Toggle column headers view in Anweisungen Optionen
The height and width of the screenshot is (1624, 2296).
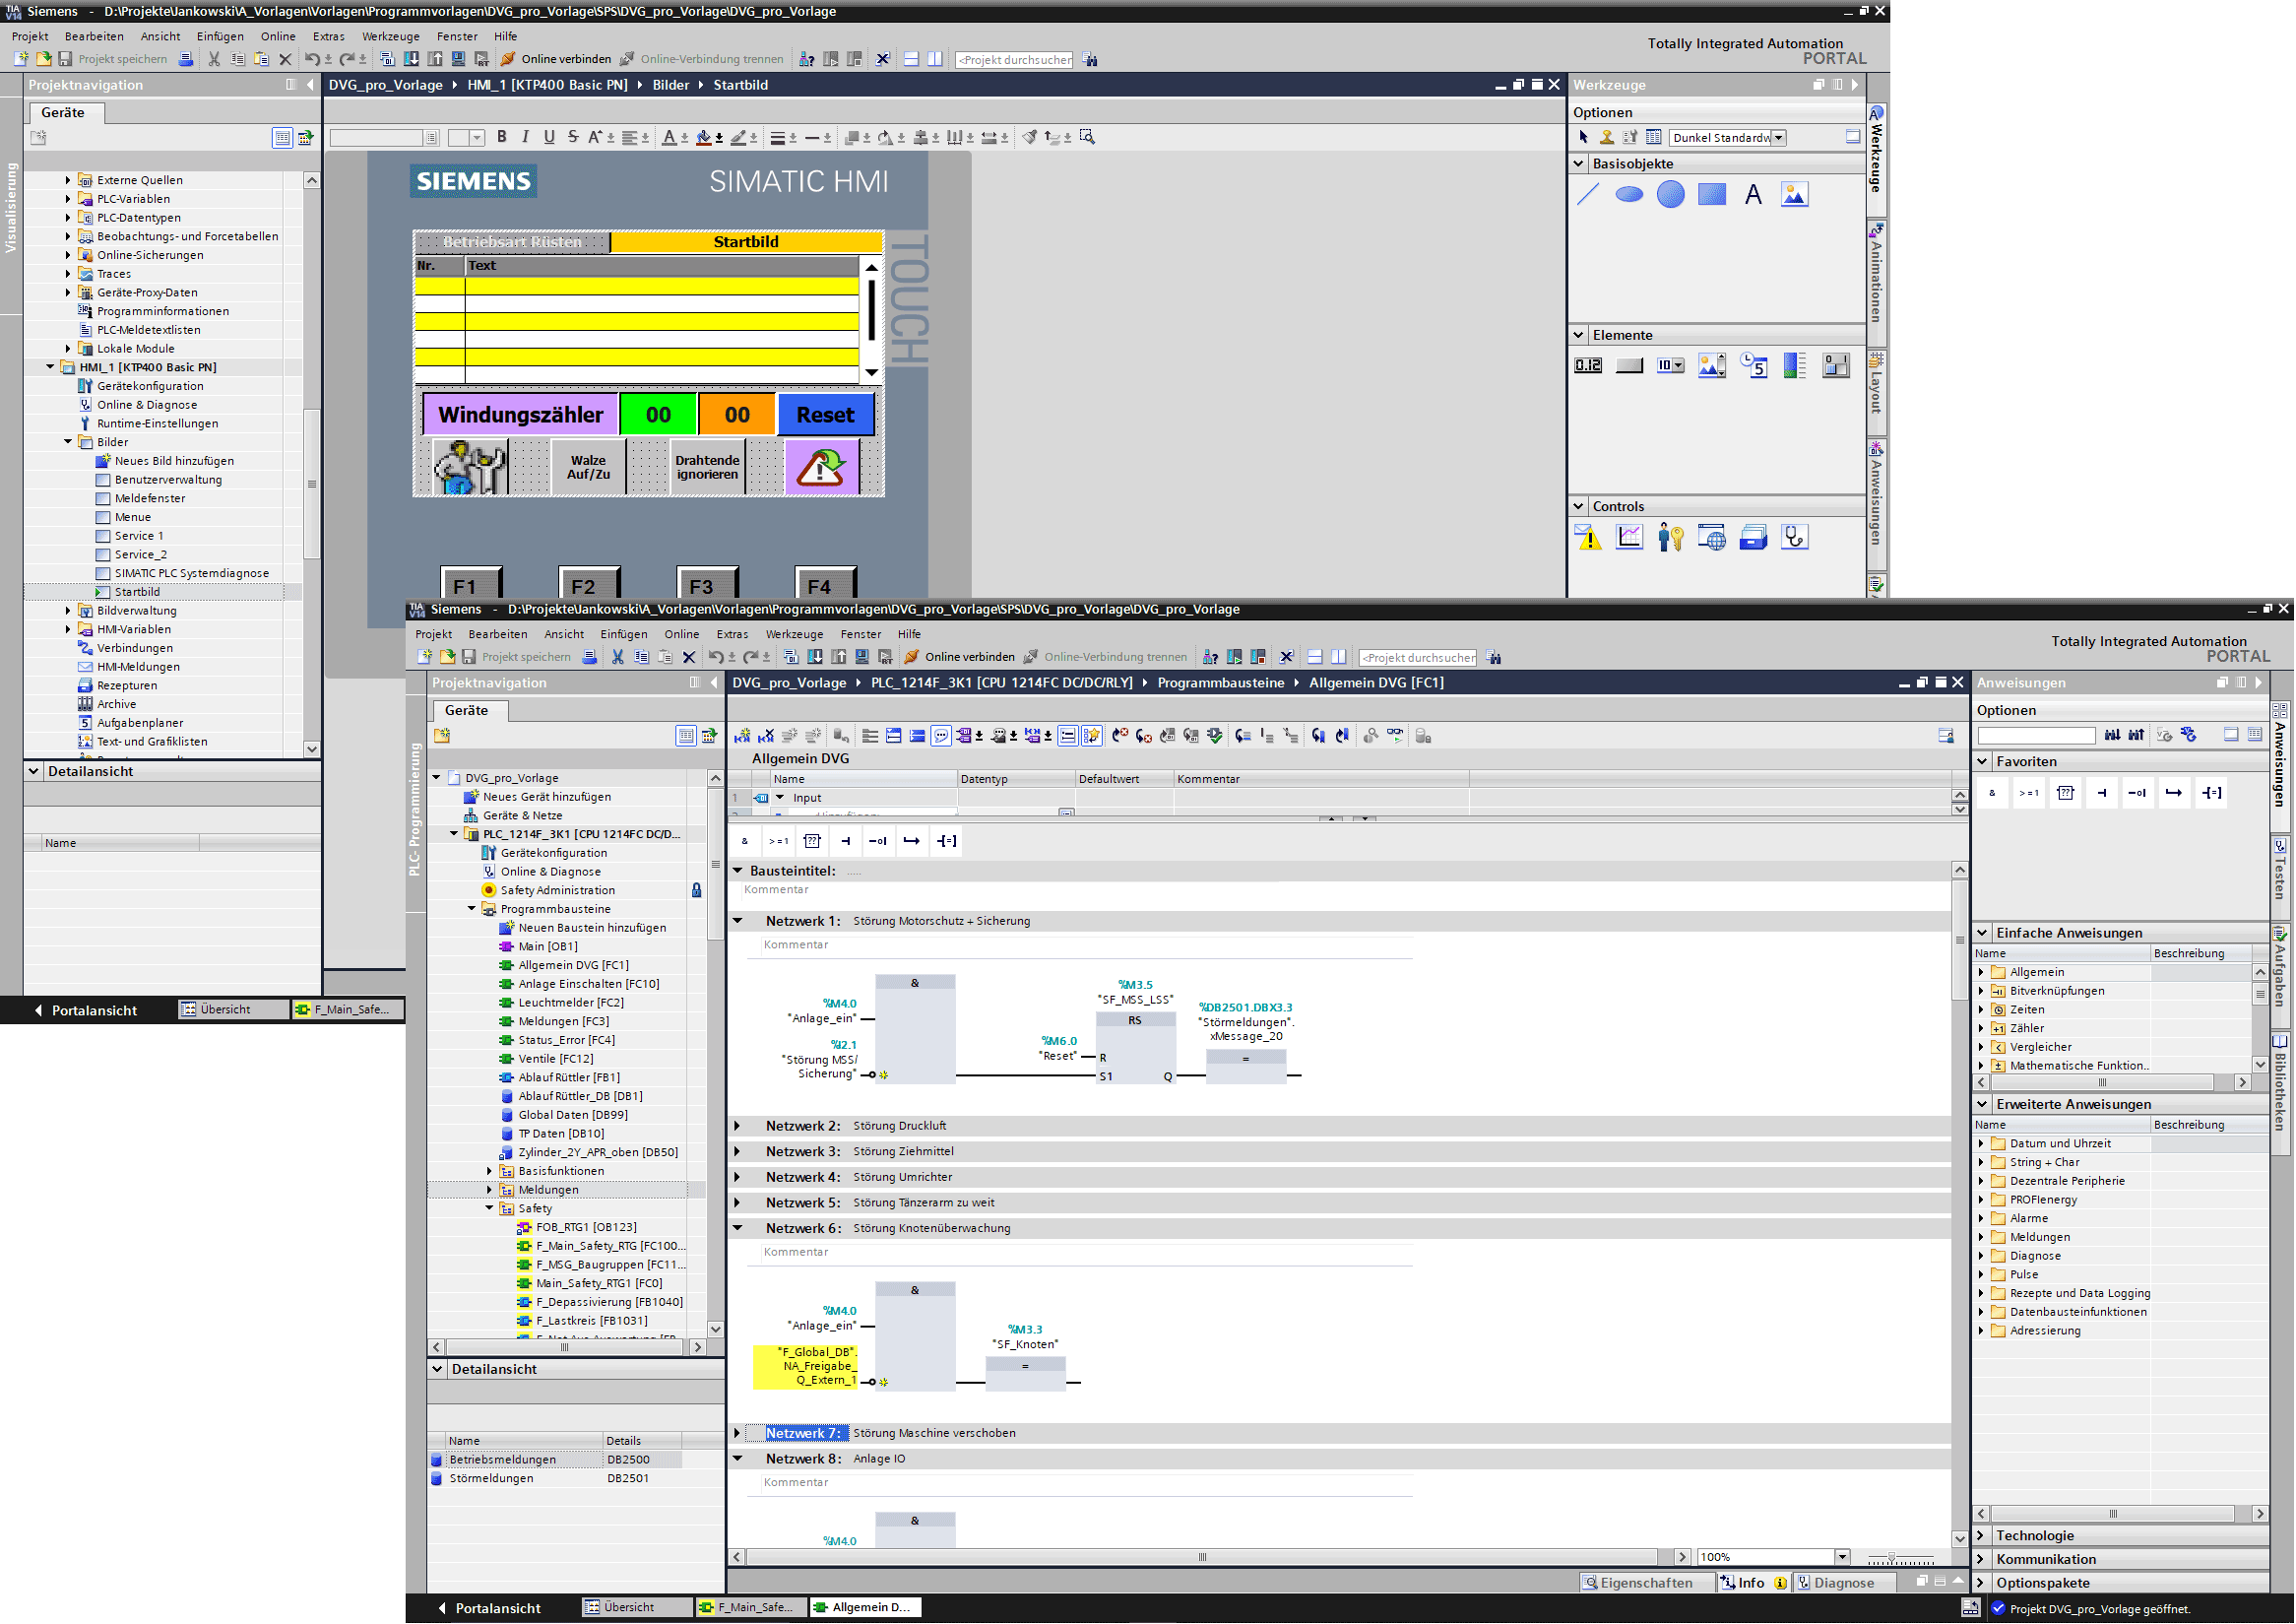(x=2255, y=735)
